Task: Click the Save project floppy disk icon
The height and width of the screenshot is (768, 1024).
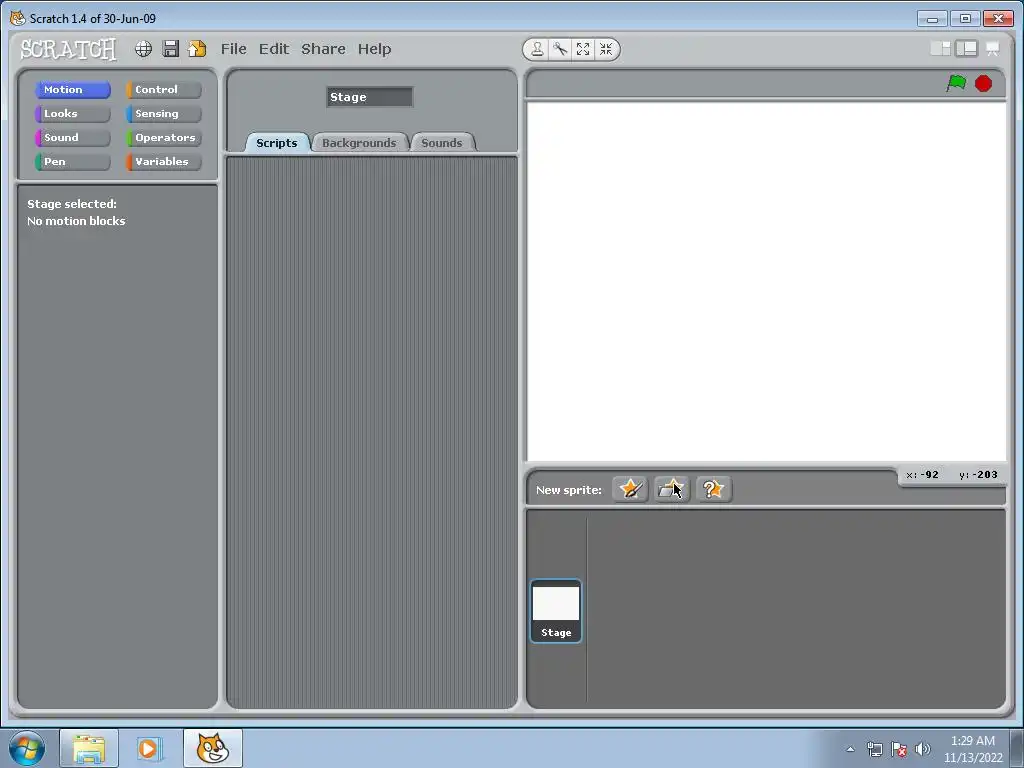Action: (x=170, y=49)
